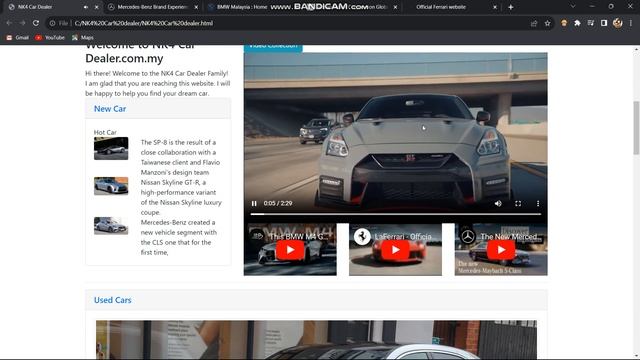Play the LaFerrari YouTube video
The height and width of the screenshot is (360, 640).
395,250
